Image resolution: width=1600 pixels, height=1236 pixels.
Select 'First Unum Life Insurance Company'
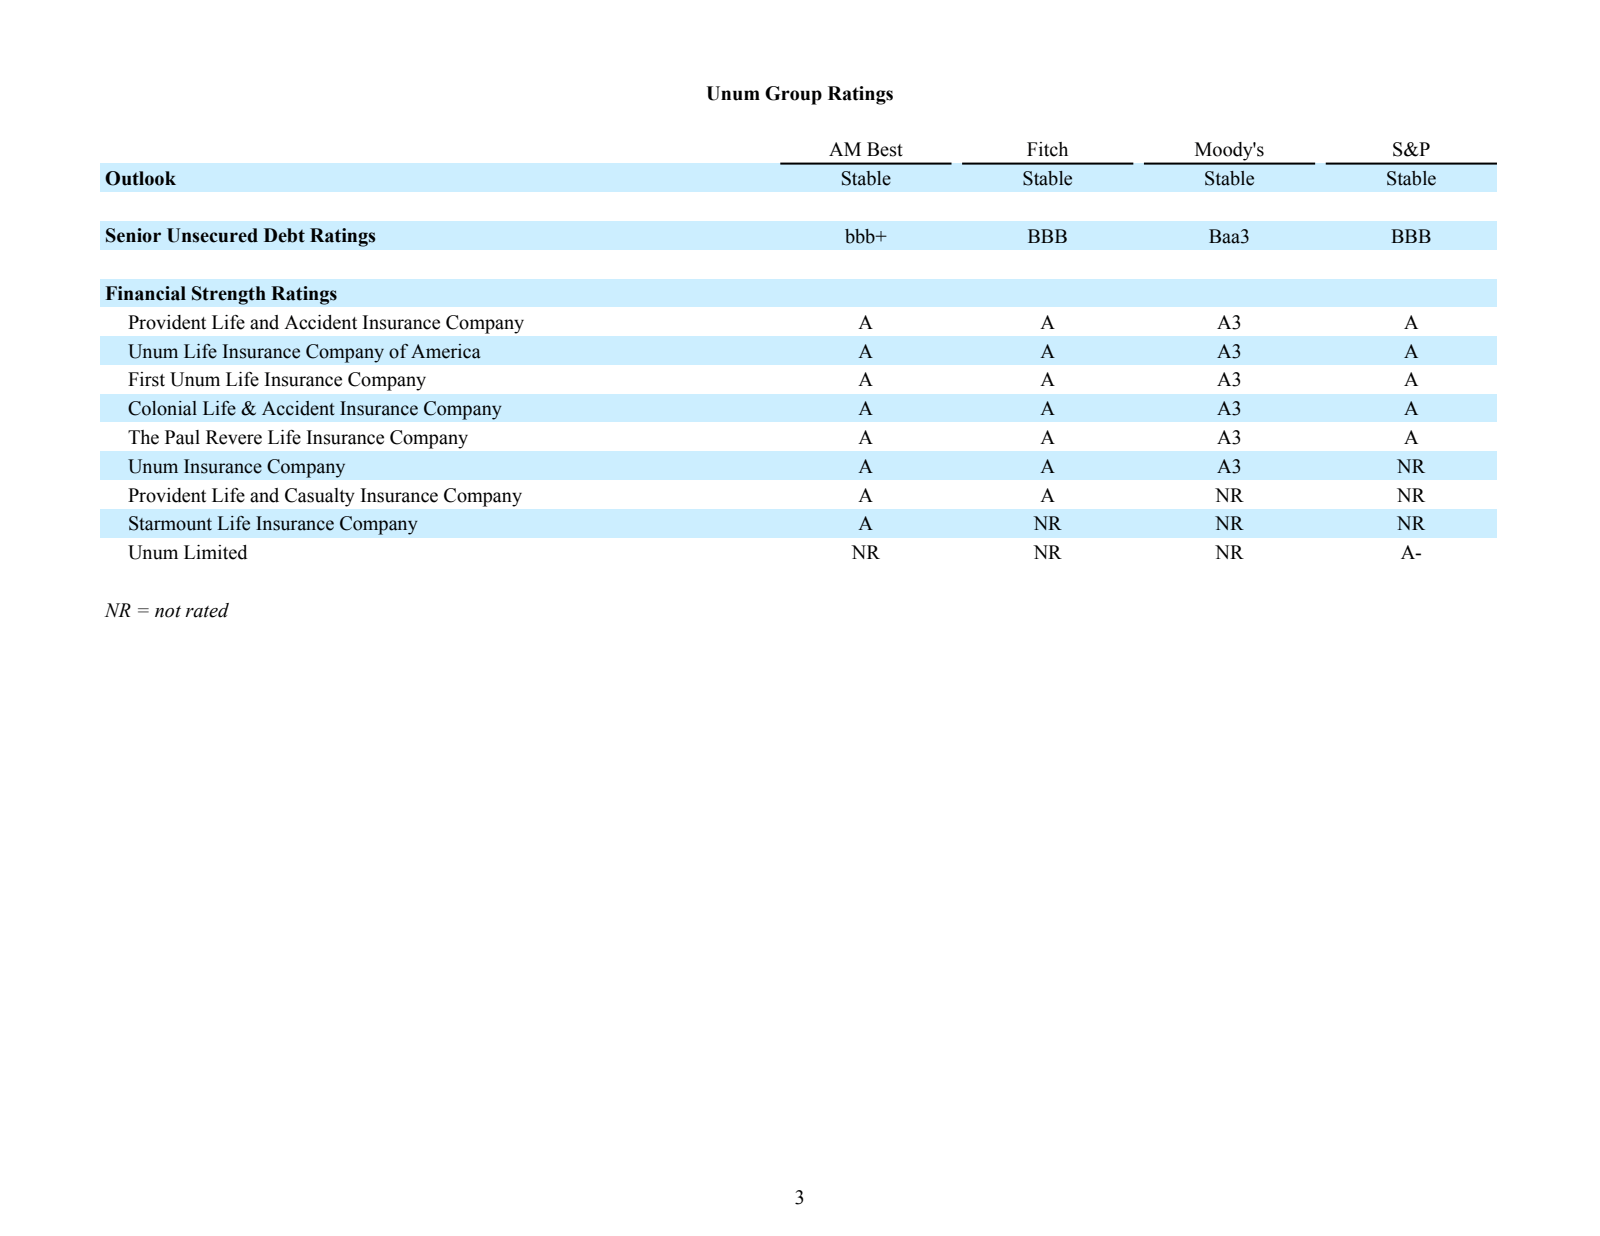277,379
